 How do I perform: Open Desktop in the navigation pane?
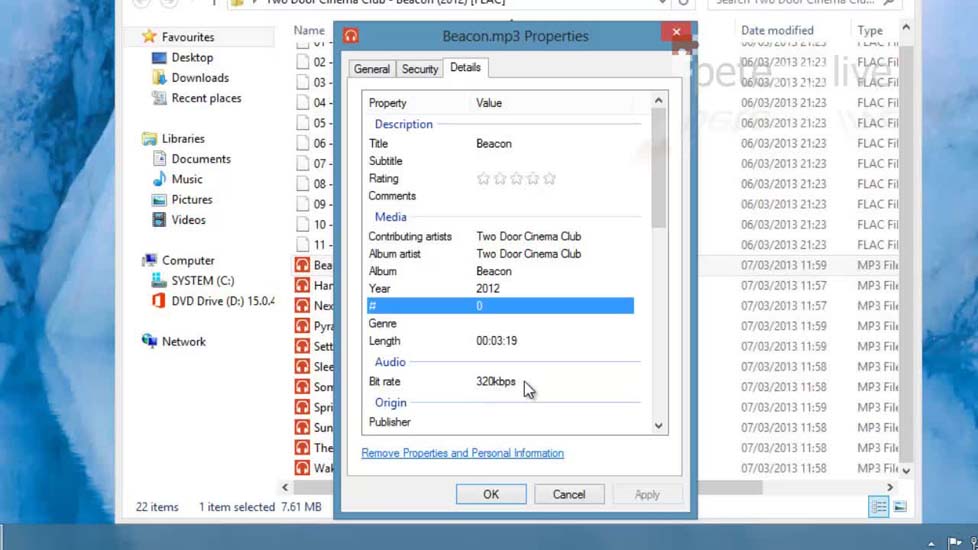click(x=191, y=57)
